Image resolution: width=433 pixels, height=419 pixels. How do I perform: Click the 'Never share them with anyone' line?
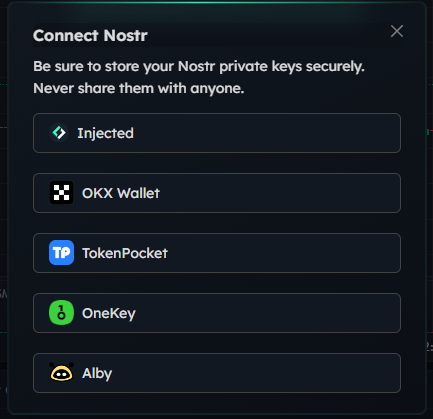(x=139, y=89)
